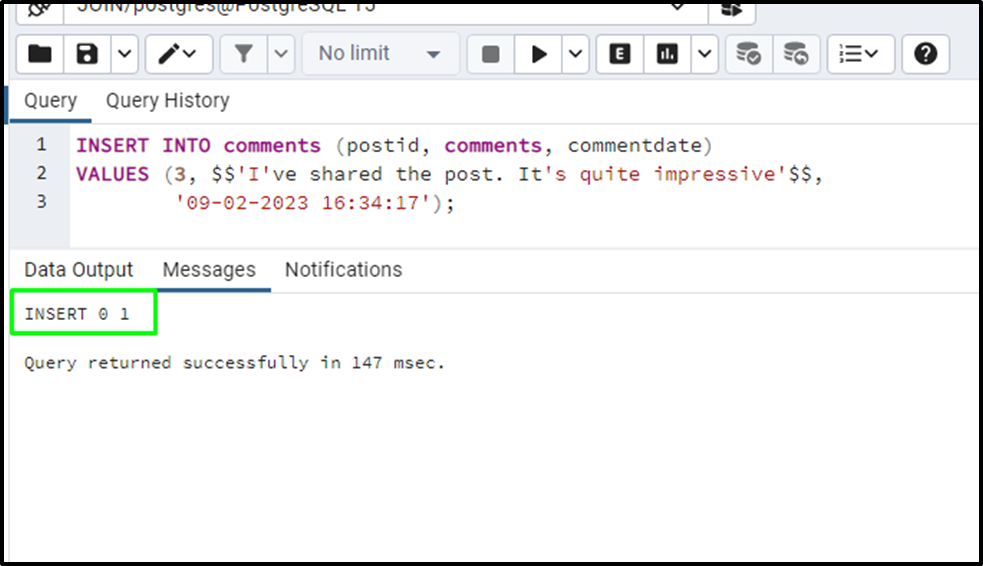This screenshot has height=566, width=983.
Task: Click the Commit database icon
Action: click(749, 54)
